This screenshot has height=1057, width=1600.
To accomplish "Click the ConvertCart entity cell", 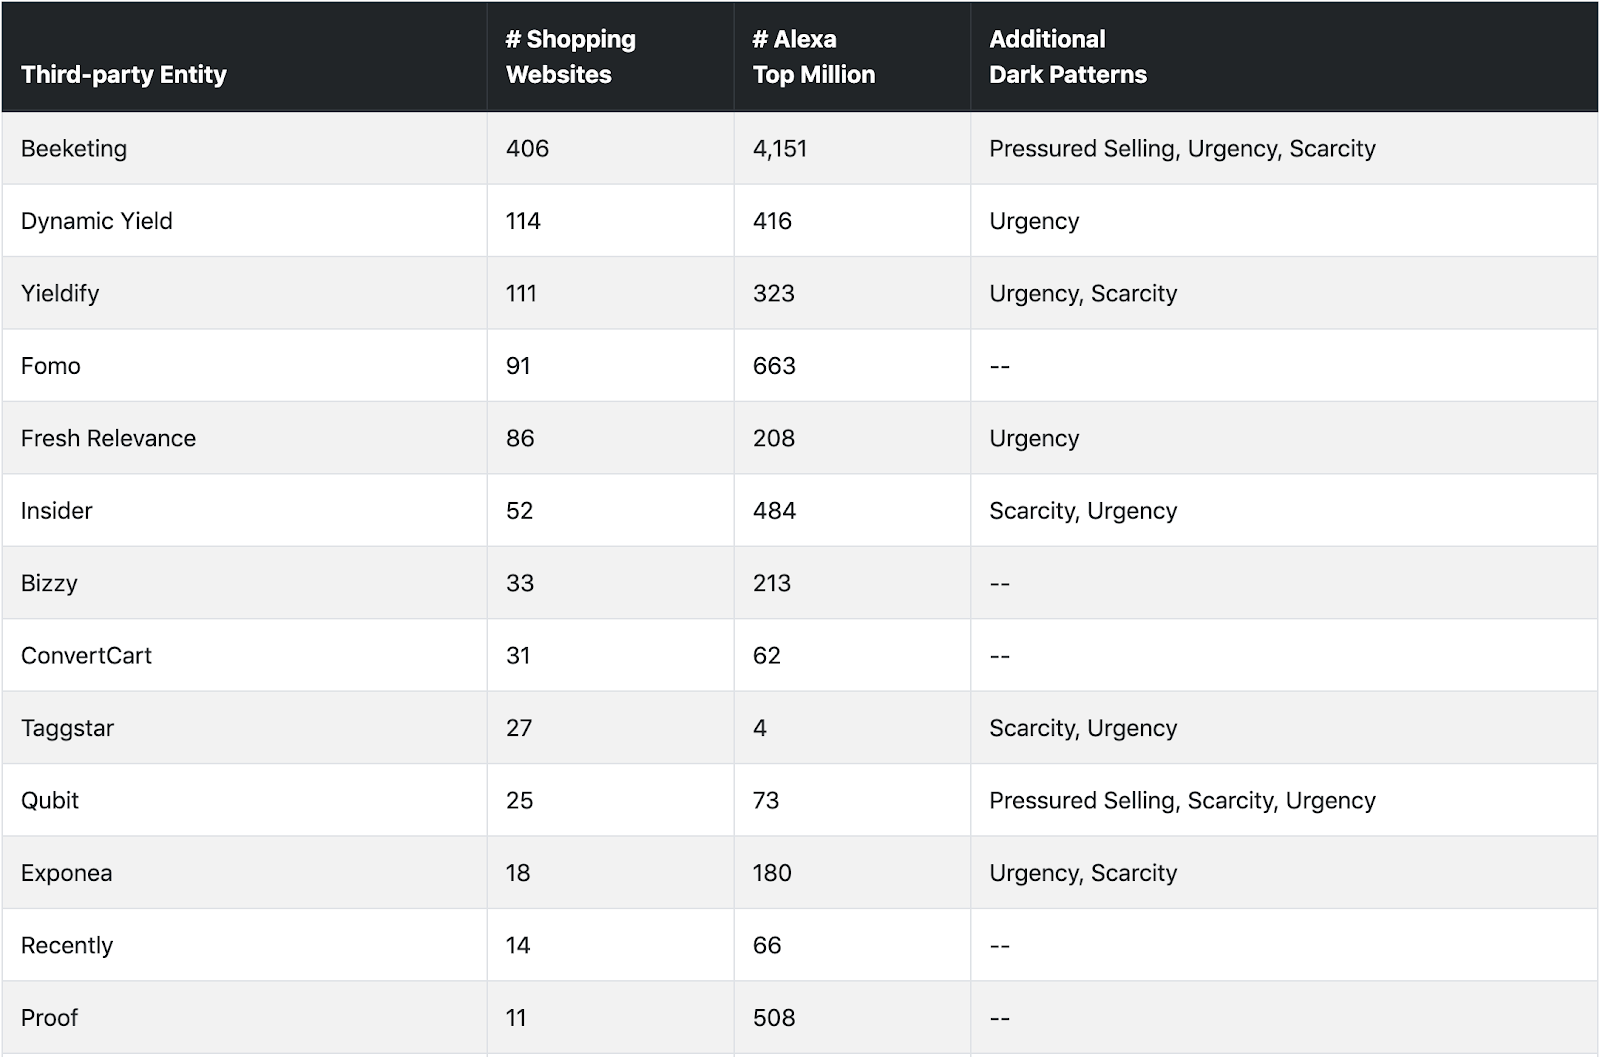I will pos(86,656).
